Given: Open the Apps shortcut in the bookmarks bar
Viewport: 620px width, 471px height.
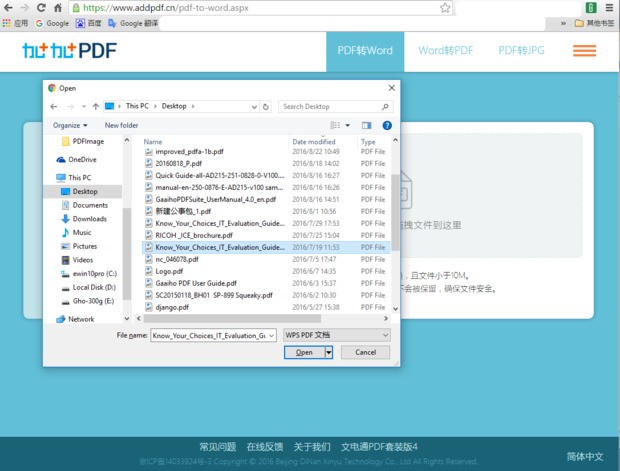Looking at the screenshot, I should click(15, 23).
